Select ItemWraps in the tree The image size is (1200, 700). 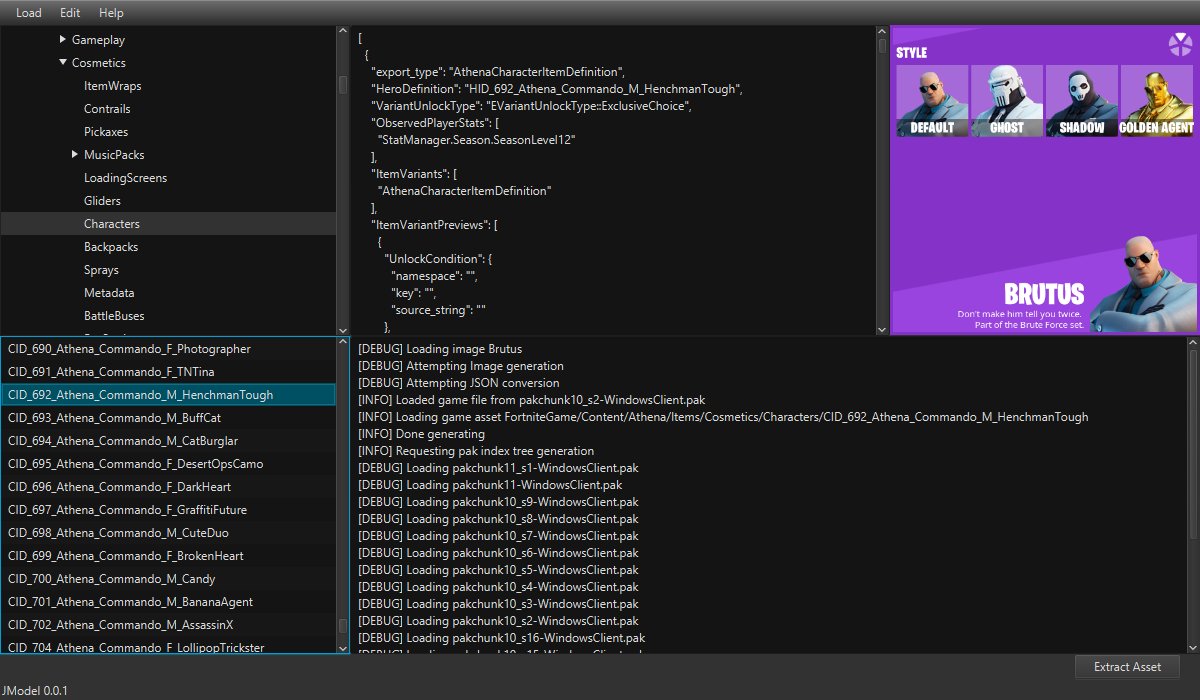pos(112,86)
